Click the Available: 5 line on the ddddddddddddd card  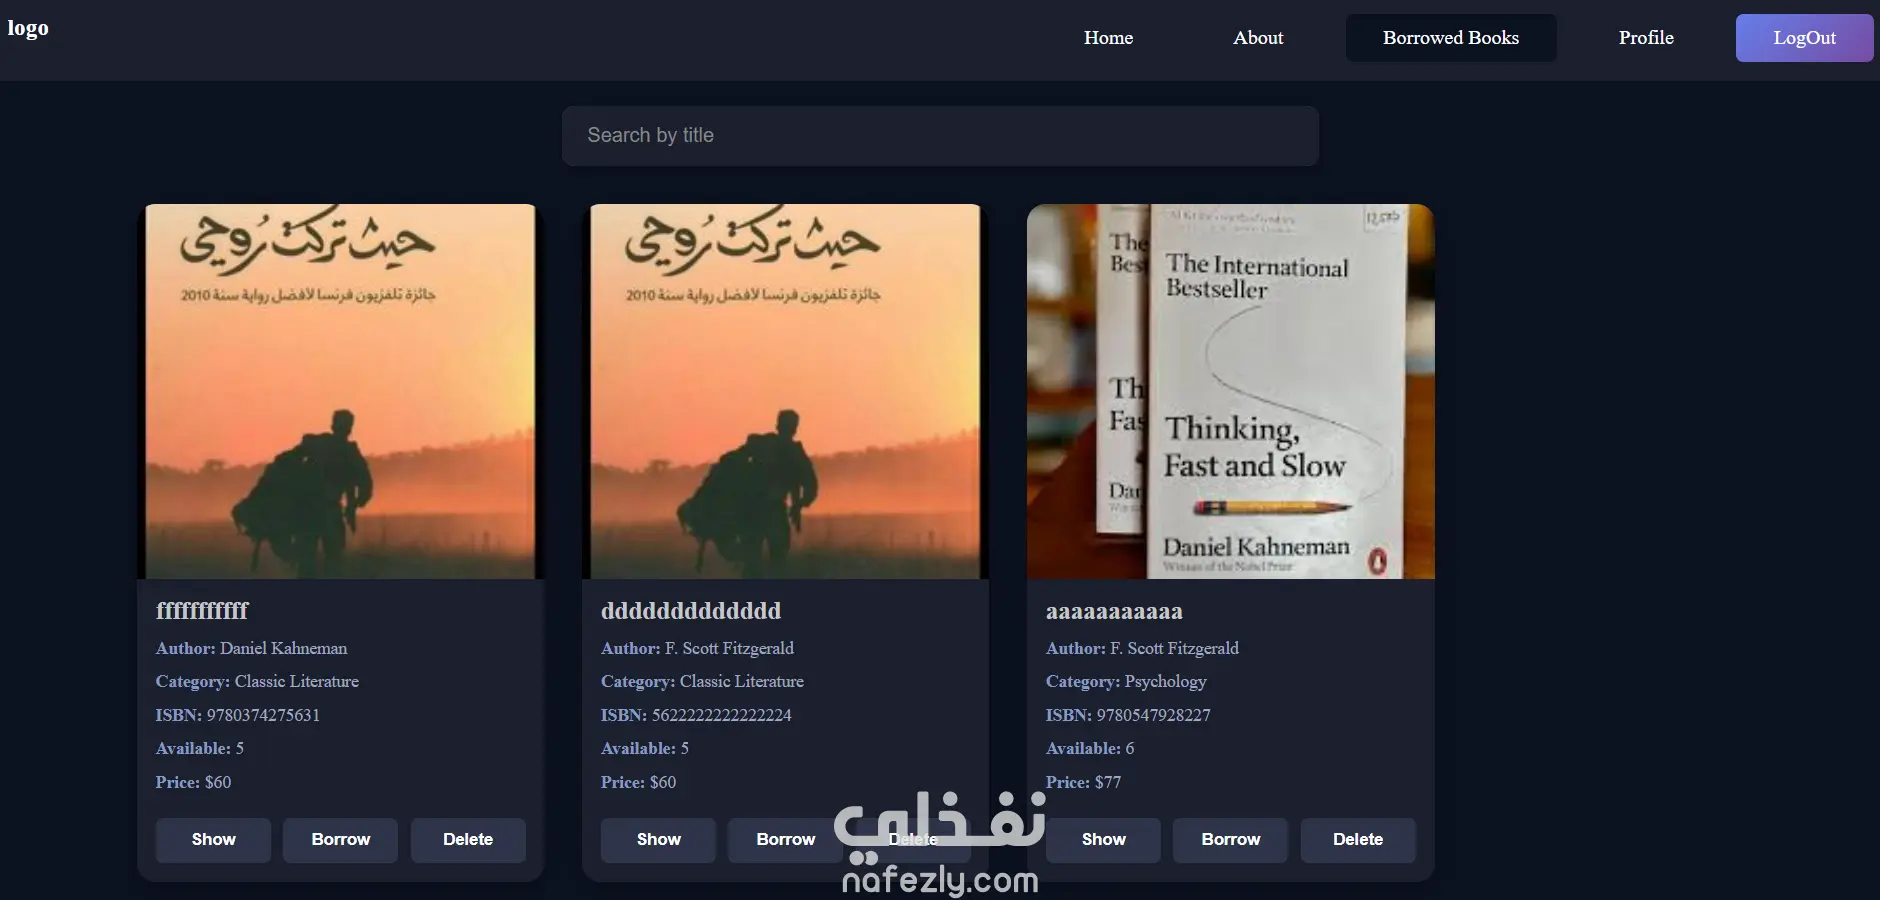point(645,748)
